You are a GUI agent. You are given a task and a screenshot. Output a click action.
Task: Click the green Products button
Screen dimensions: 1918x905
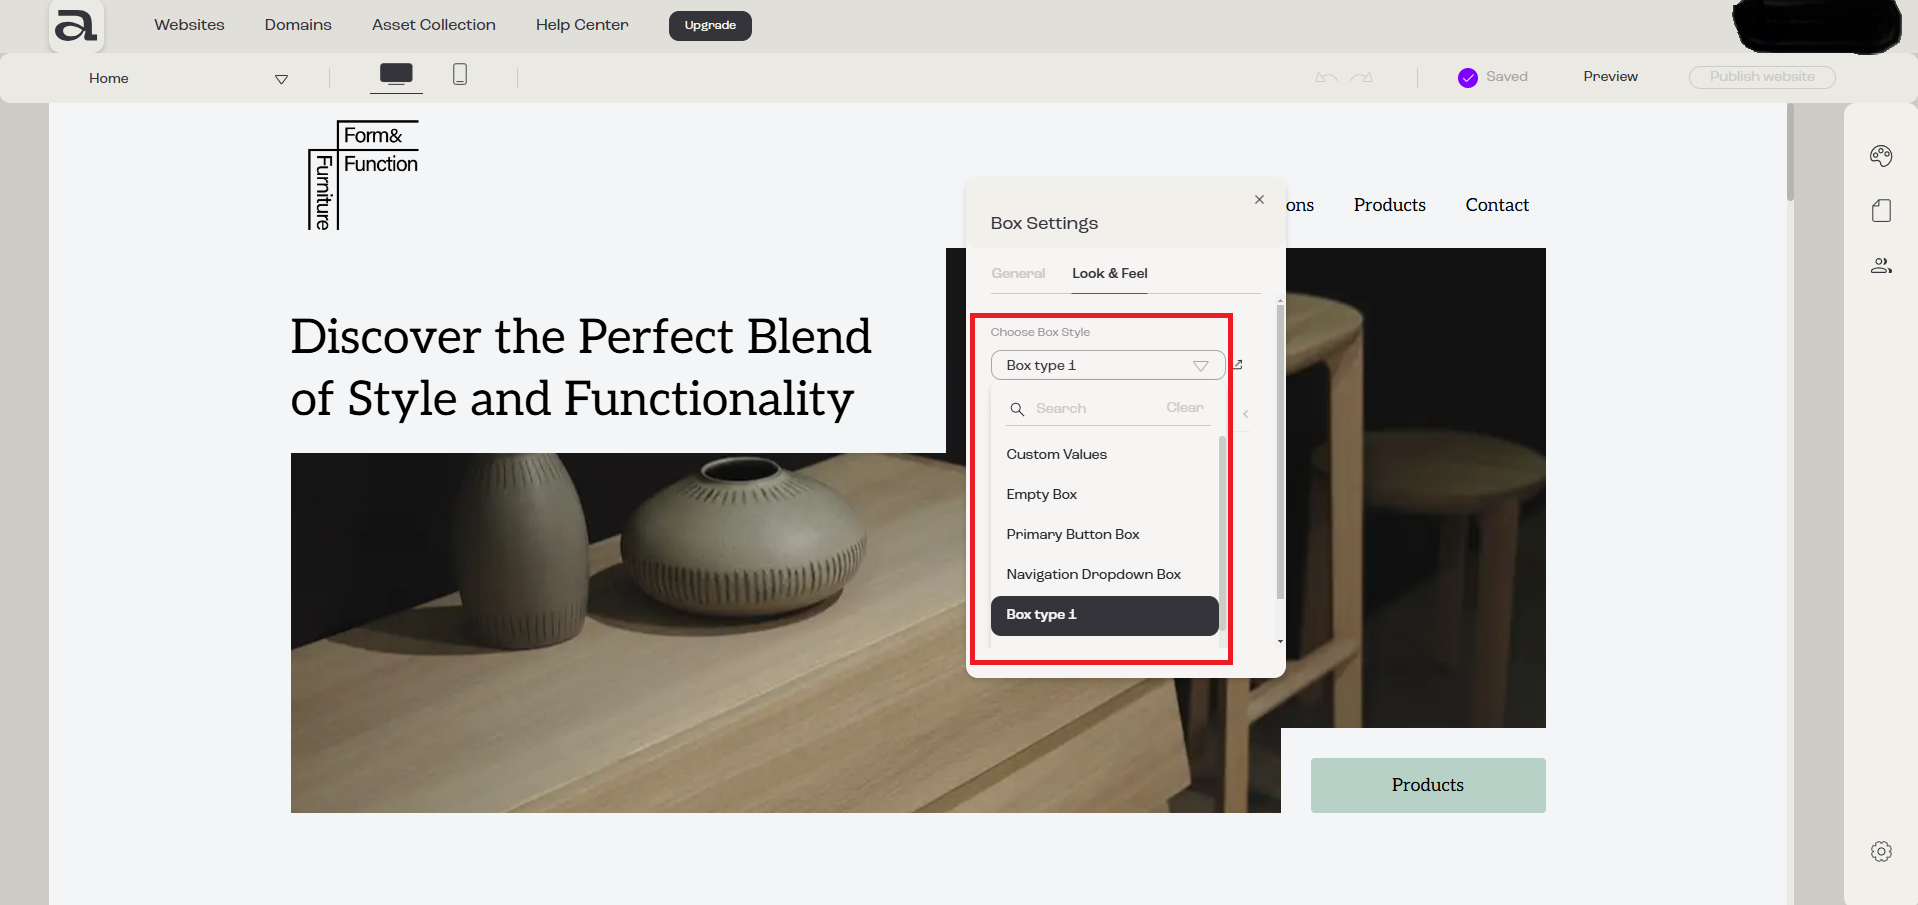coord(1428,785)
